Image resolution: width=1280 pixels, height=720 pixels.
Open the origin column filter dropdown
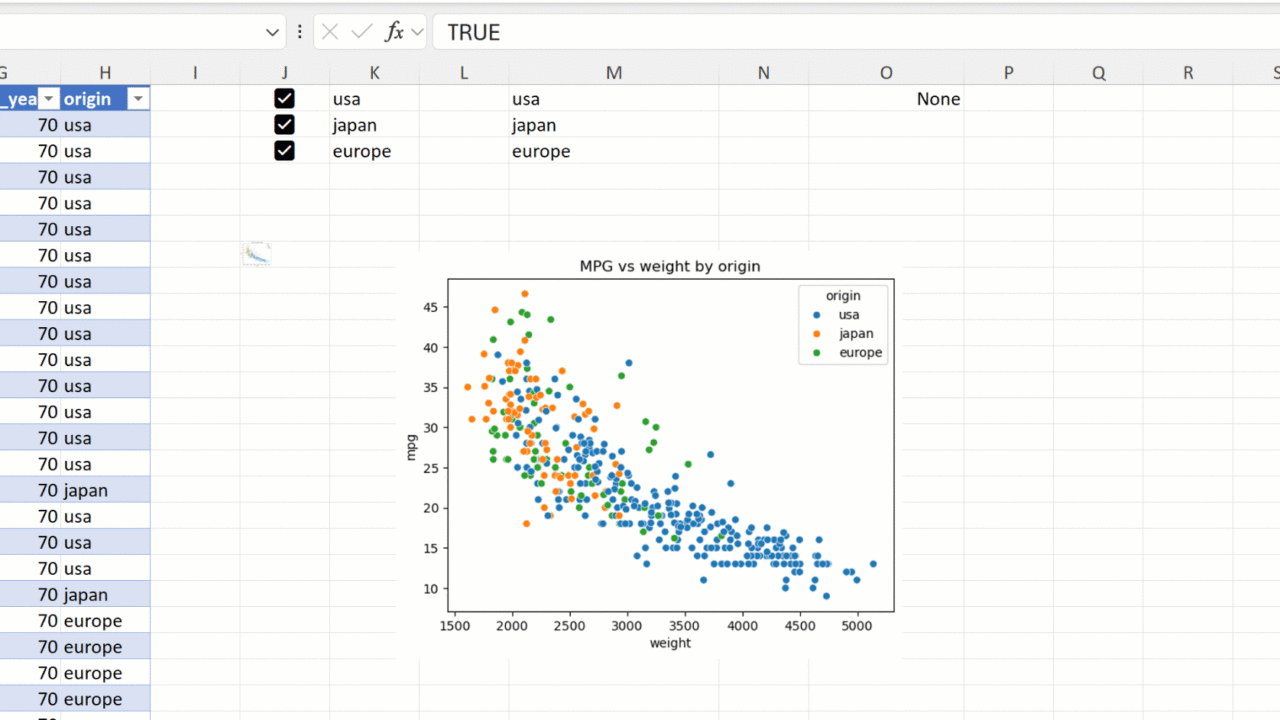pyautogui.click(x=139, y=99)
